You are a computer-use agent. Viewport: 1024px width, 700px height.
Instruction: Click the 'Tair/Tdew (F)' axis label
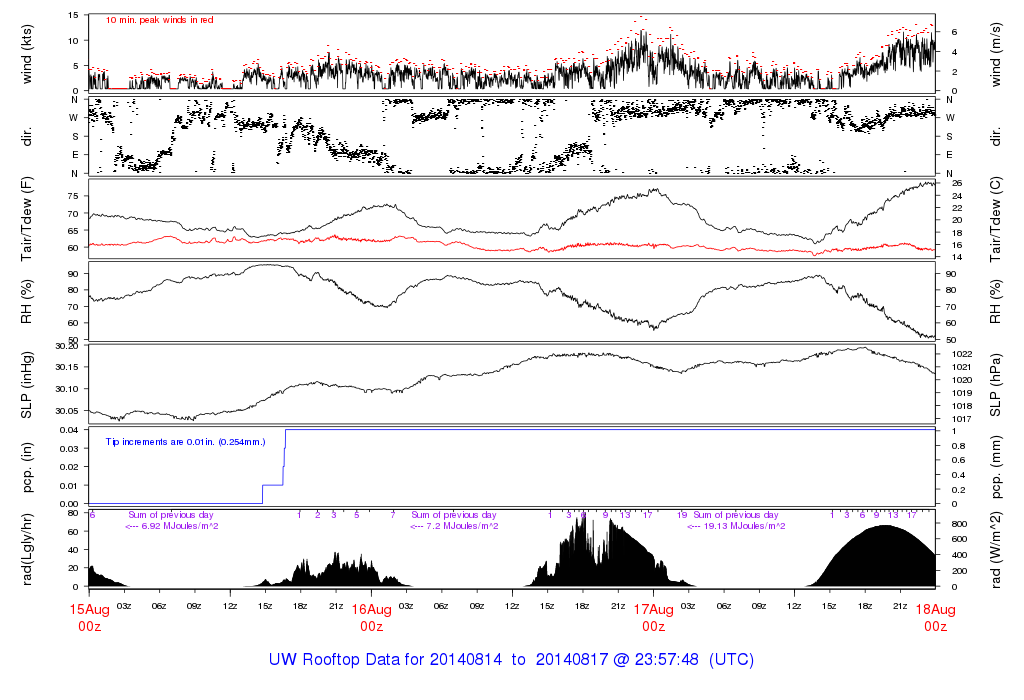click(27, 219)
